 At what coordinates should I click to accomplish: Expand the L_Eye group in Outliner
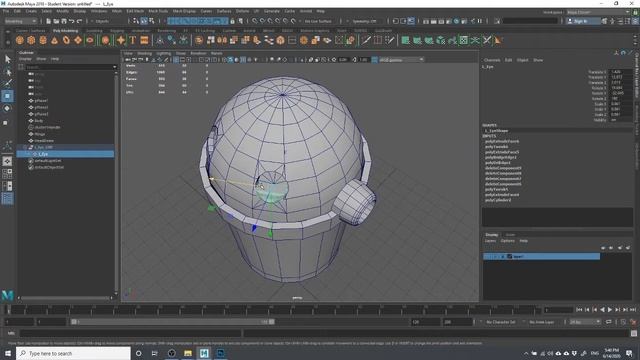[x=25, y=147]
